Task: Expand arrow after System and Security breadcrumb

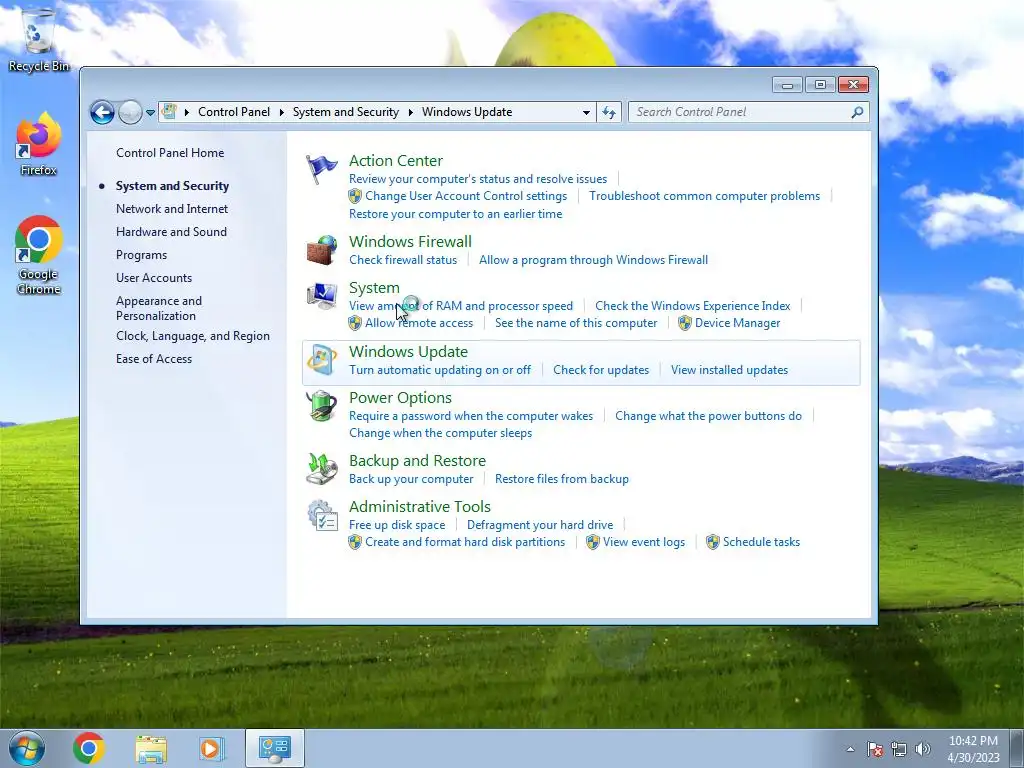Action: click(411, 112)
